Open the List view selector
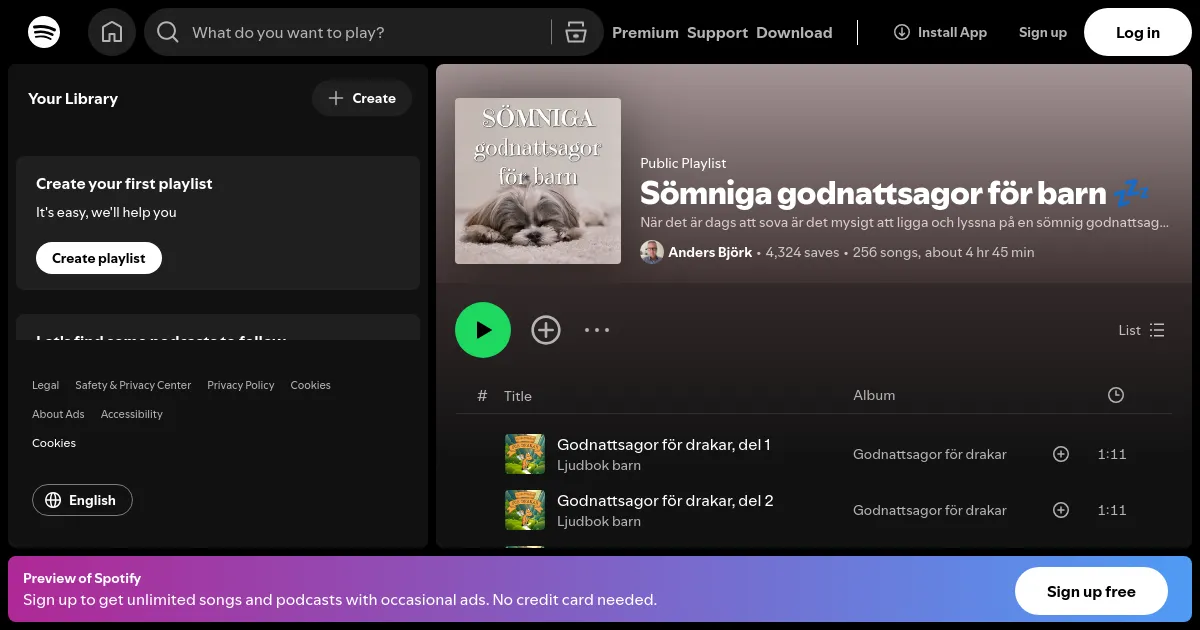Screen dimensions: 1200x630 [1141, 330]
